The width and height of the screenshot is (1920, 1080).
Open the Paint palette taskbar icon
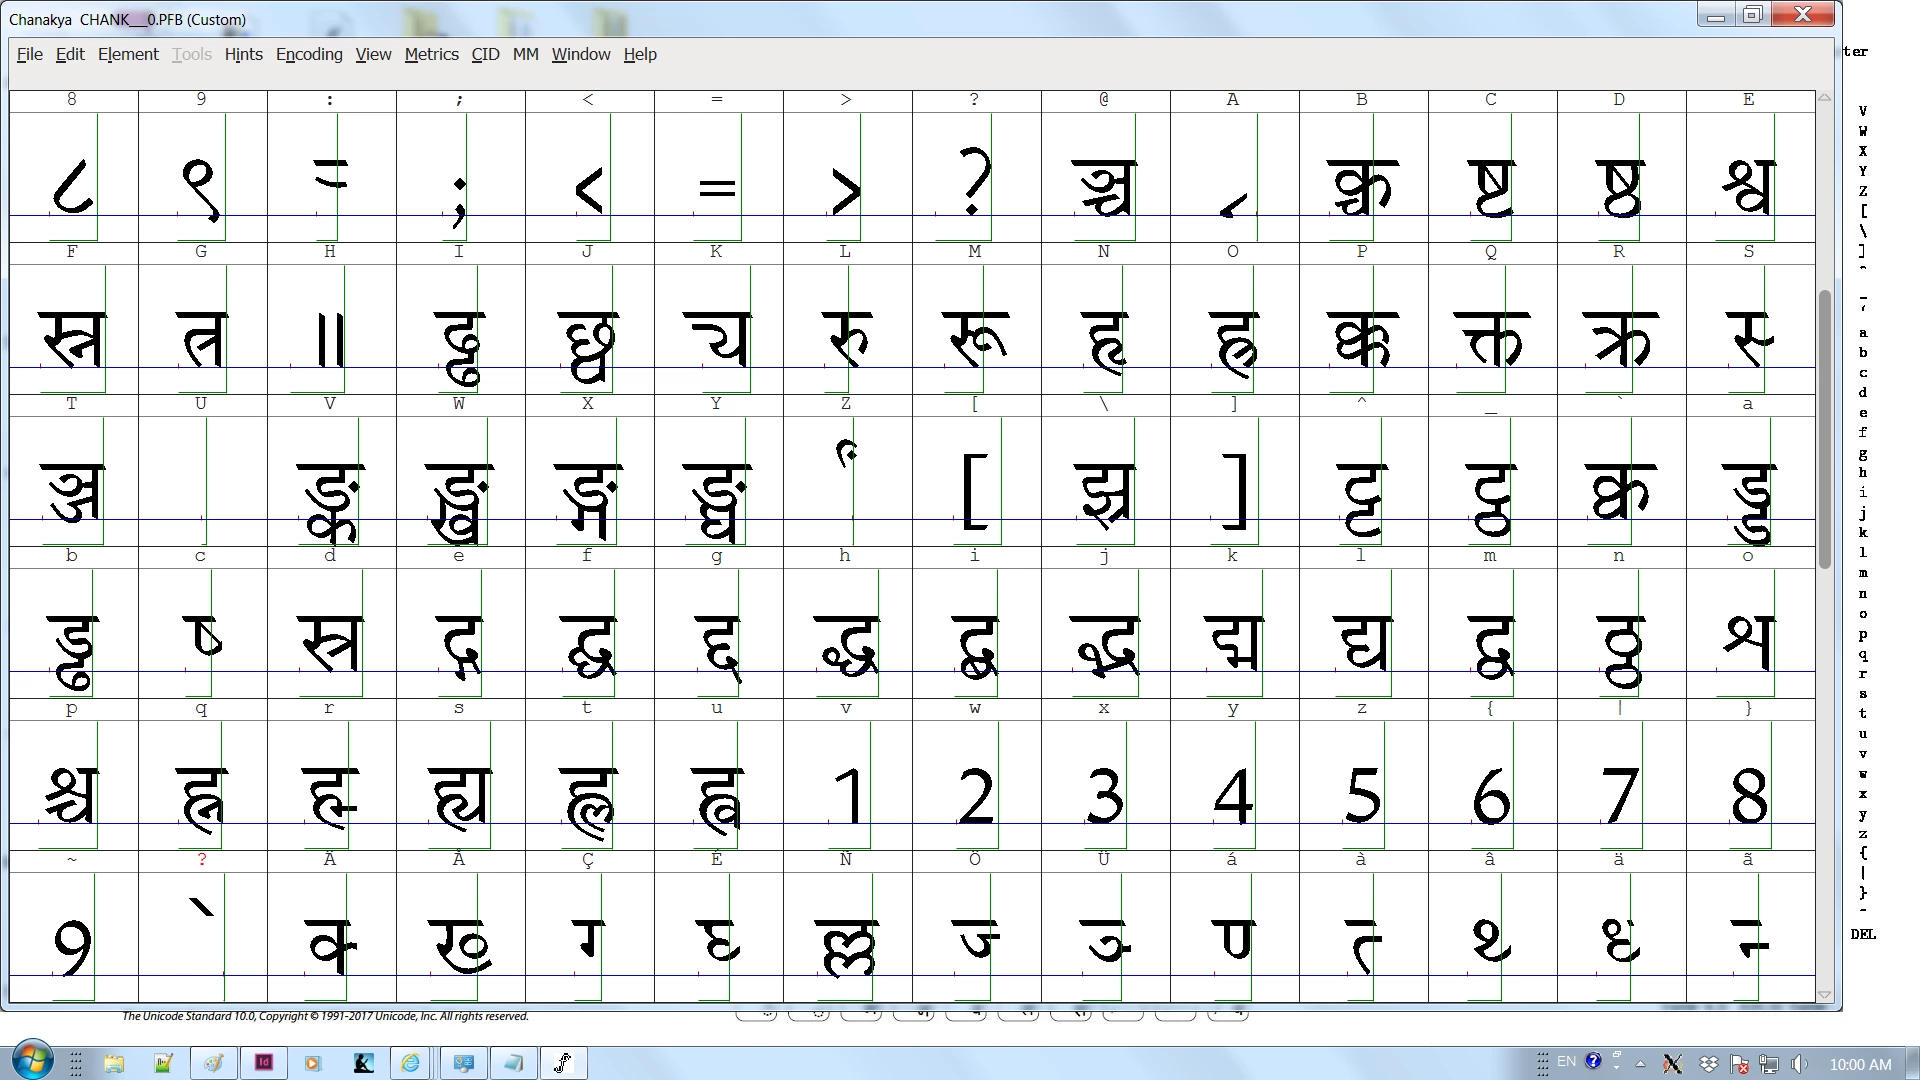coord(214,1062)
